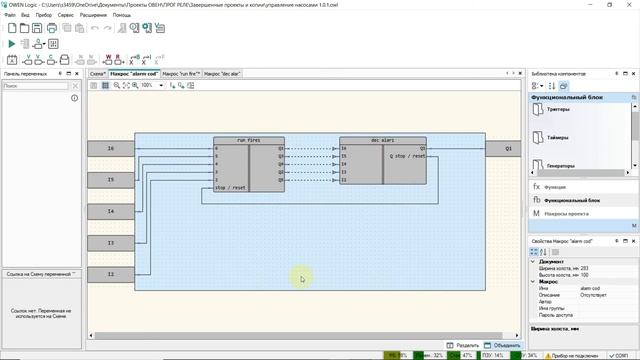The image size is (640, 360).
Task: Click the canvas width value 283
Action: pyautogui.click(x=584, y=269)
